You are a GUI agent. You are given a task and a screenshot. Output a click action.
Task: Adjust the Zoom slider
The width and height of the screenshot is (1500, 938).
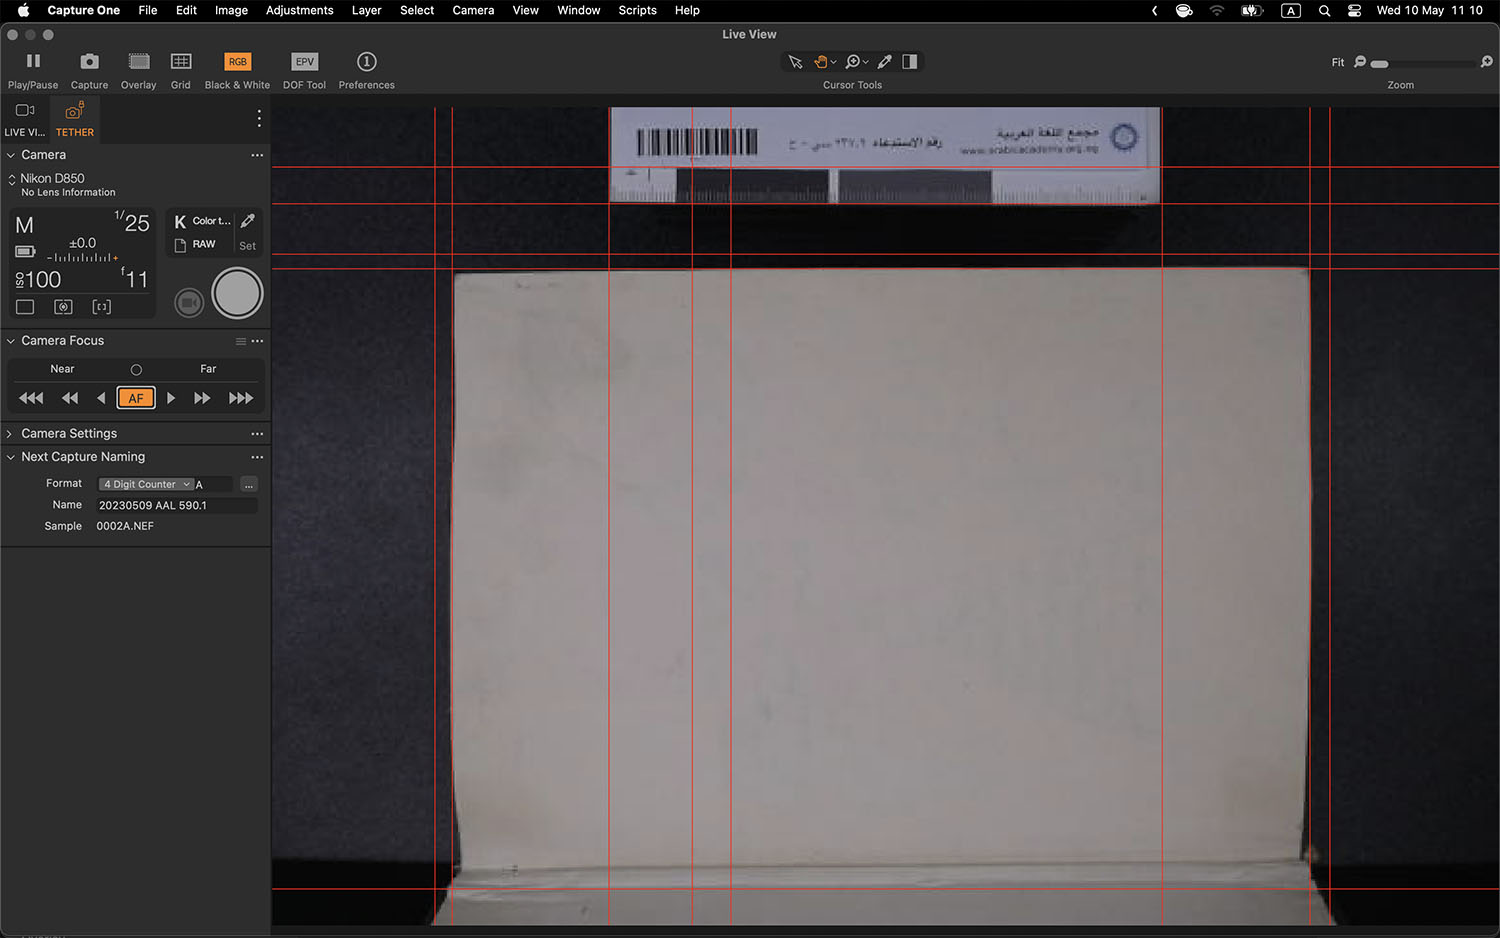[x=1424, y=64]
